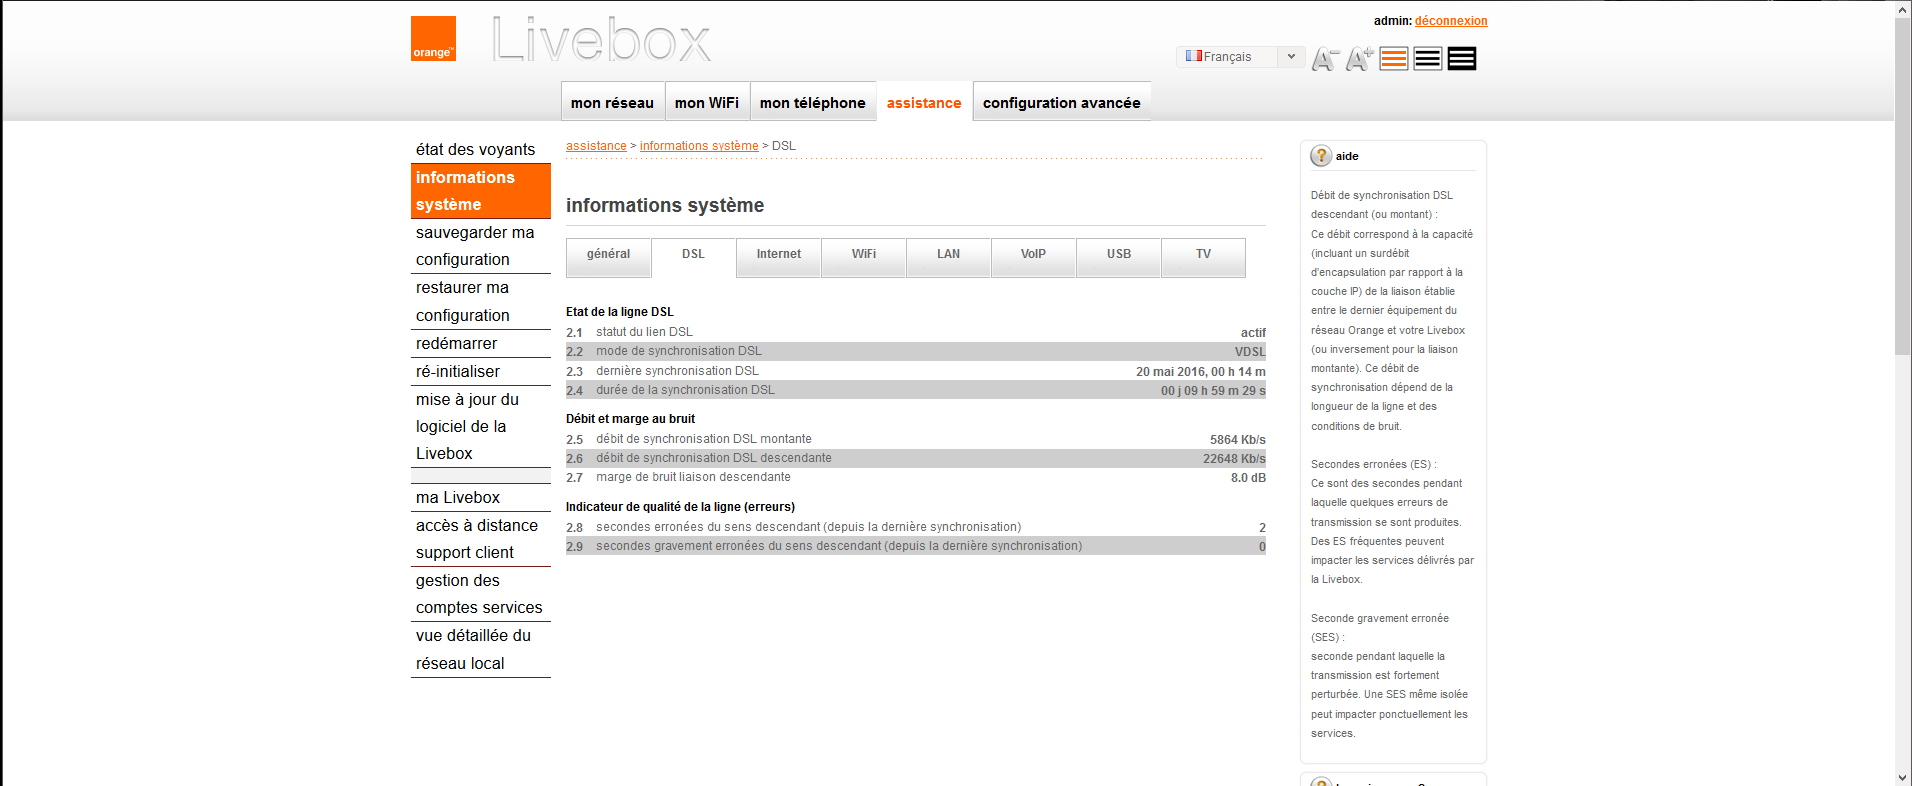Viewport: 1912px width, 786px height.
Task: Click the assistance breadcrumb link
Action: click(596, 146)
